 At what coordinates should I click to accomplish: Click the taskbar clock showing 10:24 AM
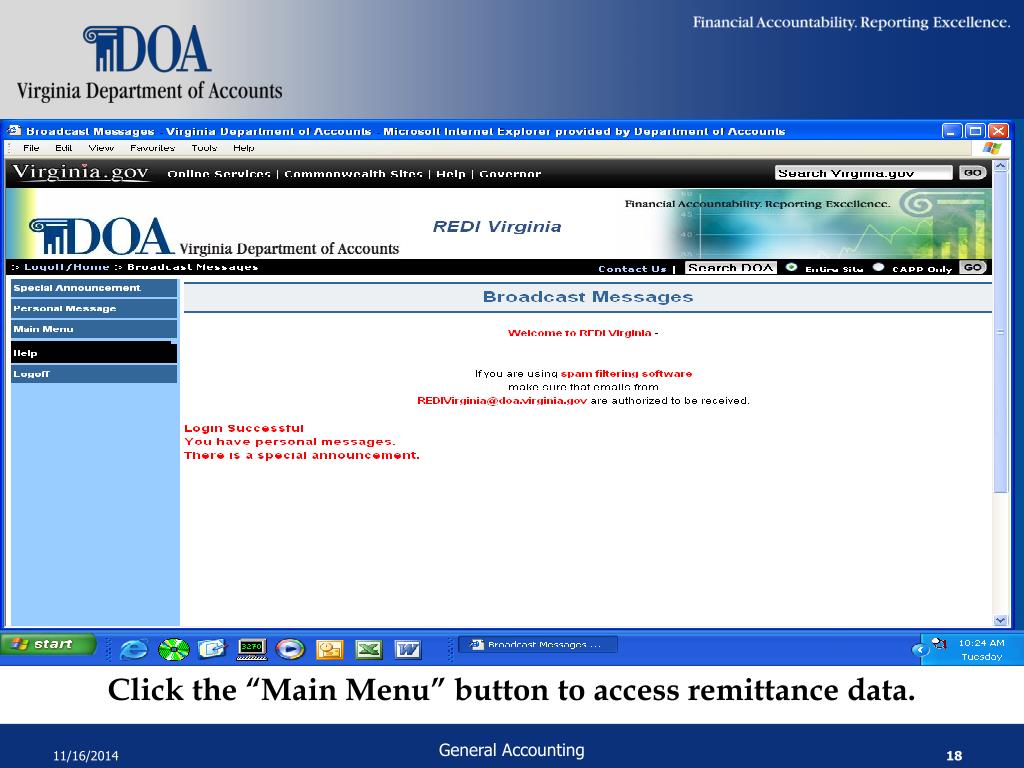point(982,643)
